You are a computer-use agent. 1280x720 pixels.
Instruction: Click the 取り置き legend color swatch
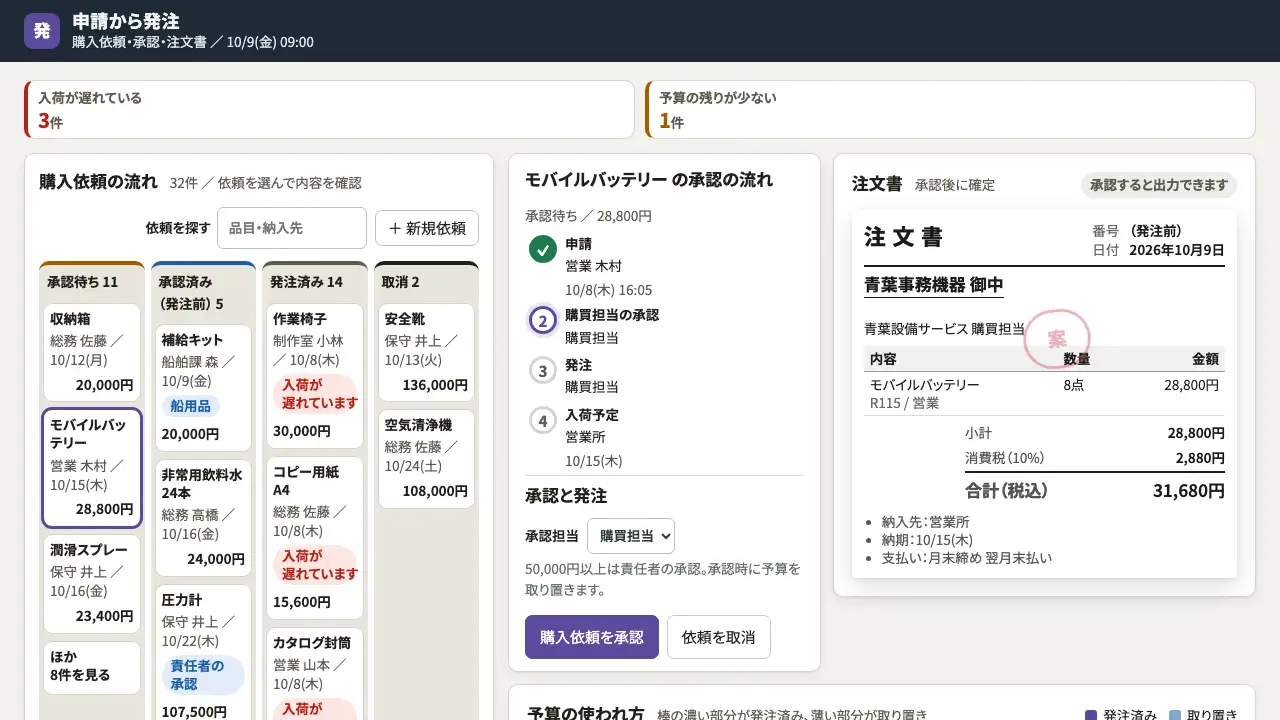click(1175, 715)
